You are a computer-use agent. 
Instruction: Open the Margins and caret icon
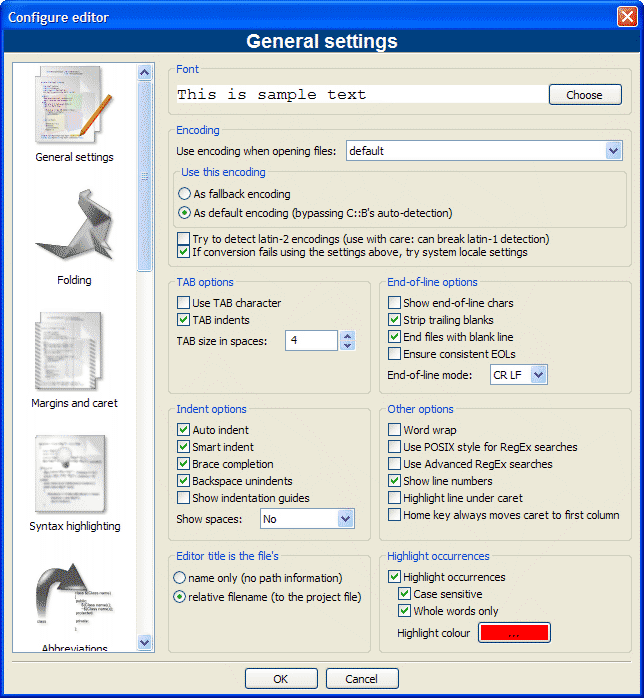coord(74,354)
